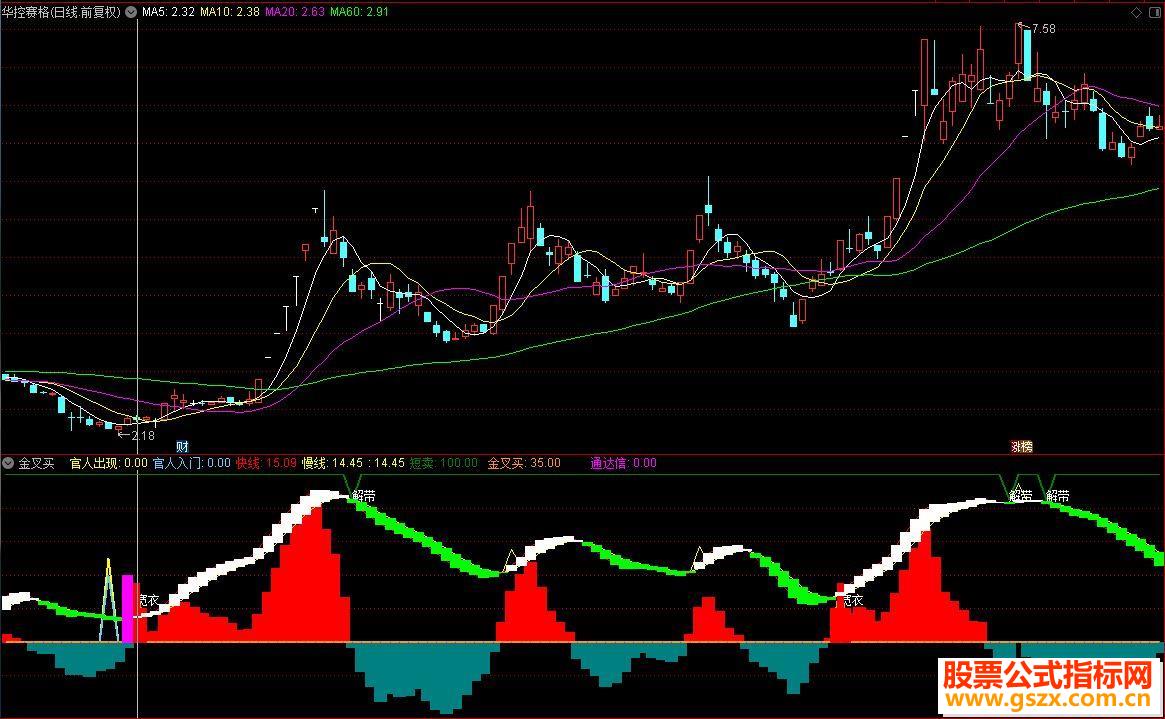Click the 快线: 15.09 readout
Image resolution: width=1165 pixels, height=719 pixels.
point(266,463)
